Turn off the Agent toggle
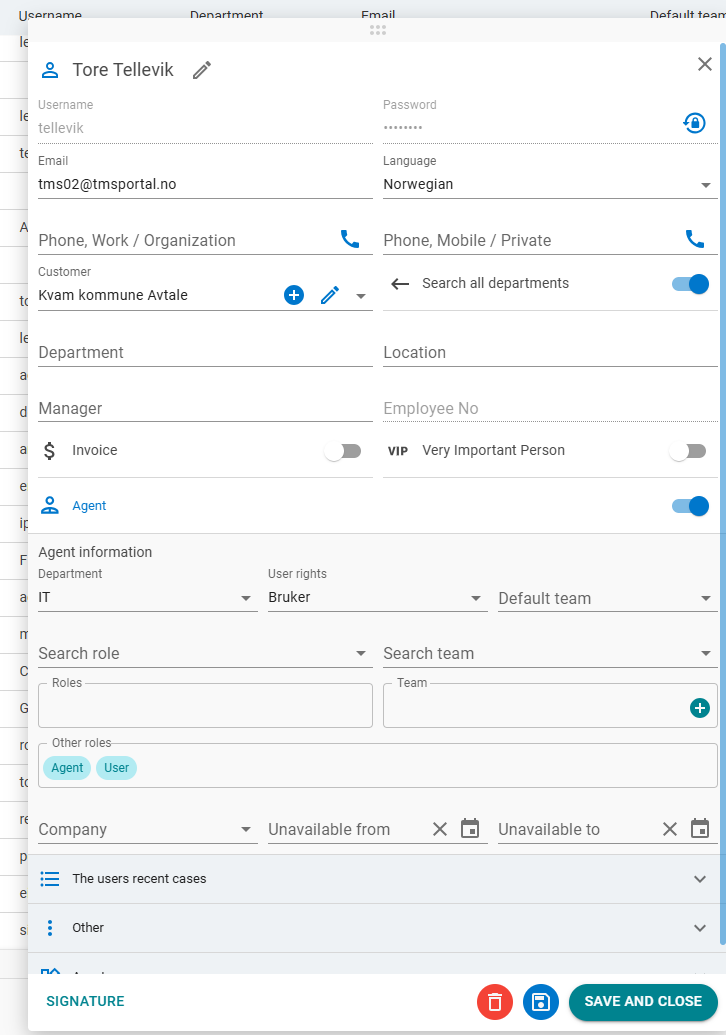This screenshot has width=726, height=1035. tap(690, 506)
